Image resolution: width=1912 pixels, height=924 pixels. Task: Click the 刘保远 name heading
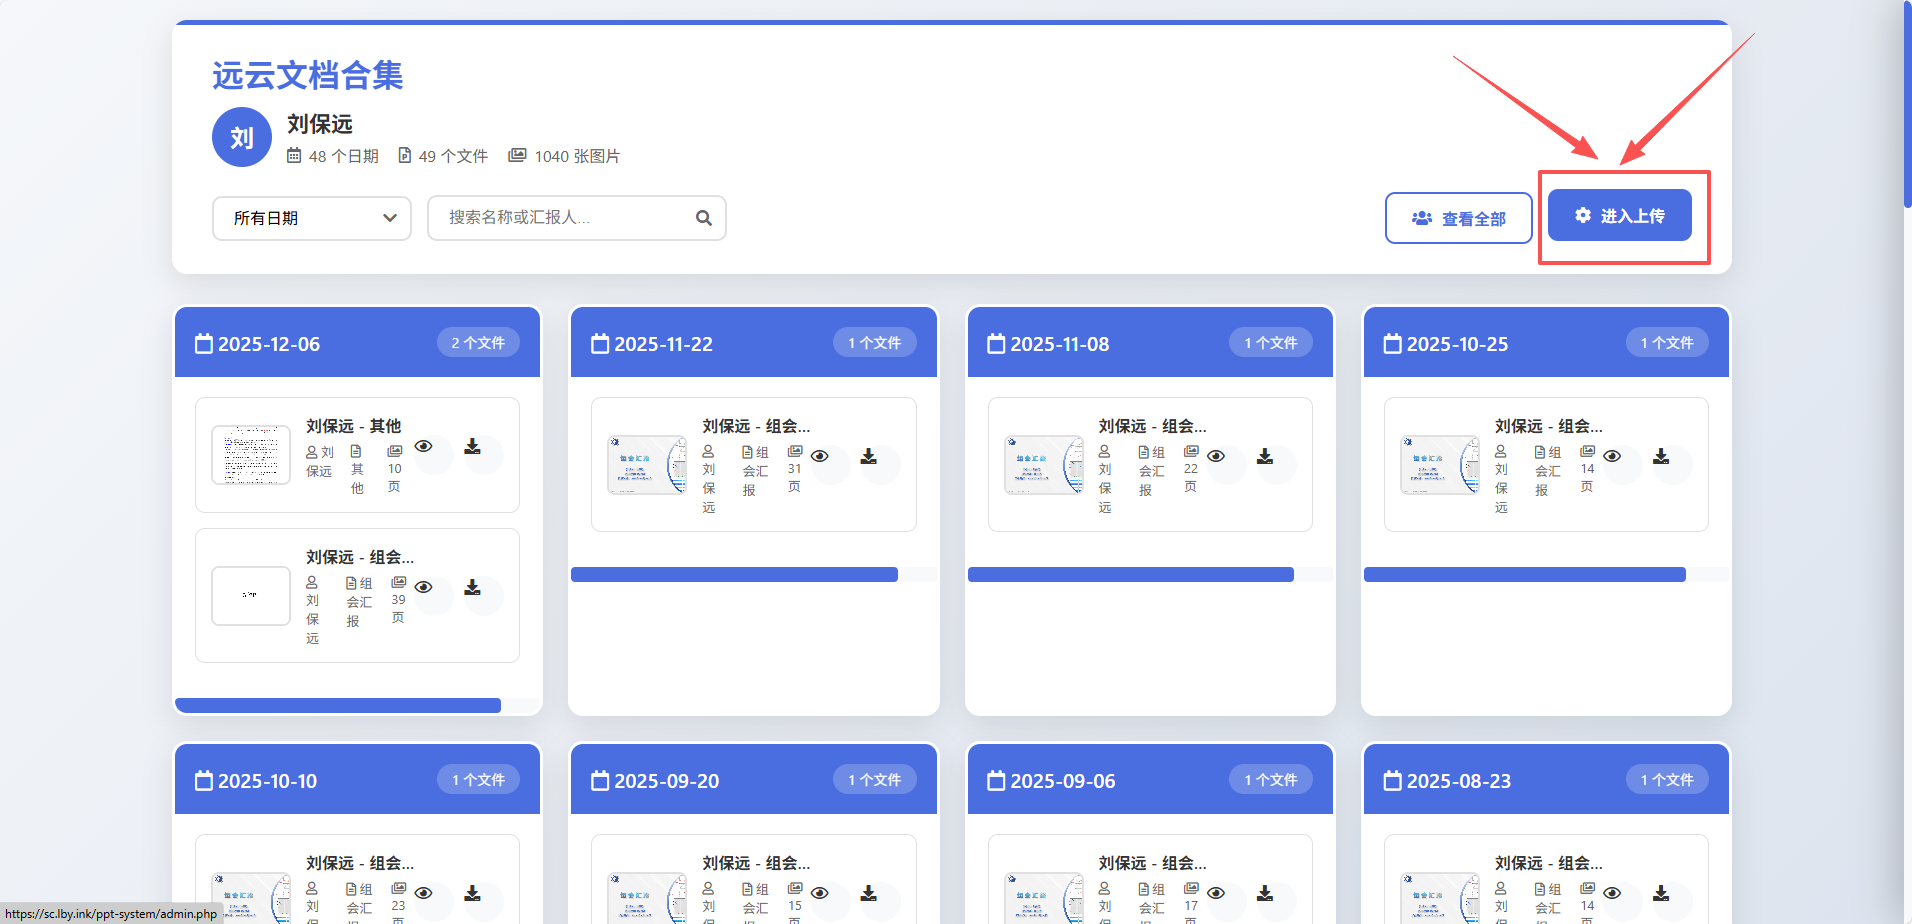tap(320, 124)
